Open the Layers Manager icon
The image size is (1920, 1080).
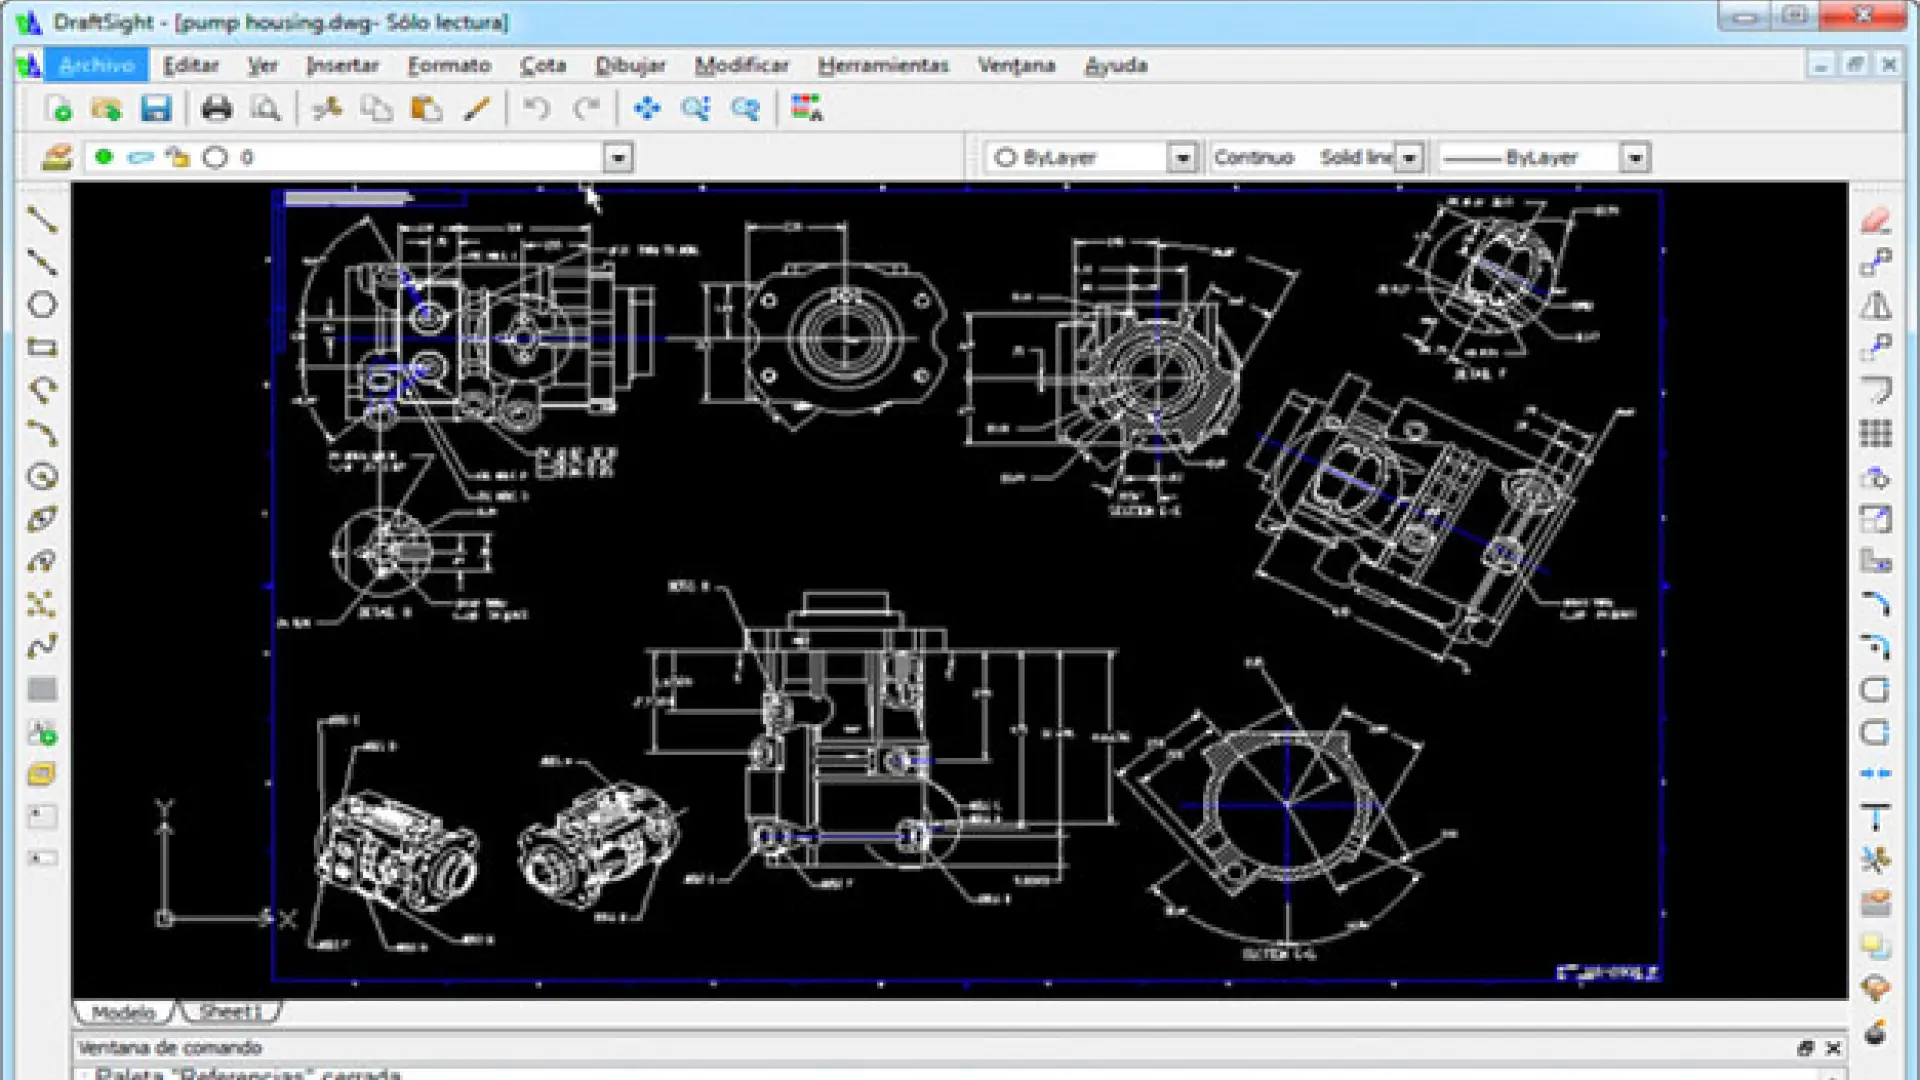click(56, 157)
